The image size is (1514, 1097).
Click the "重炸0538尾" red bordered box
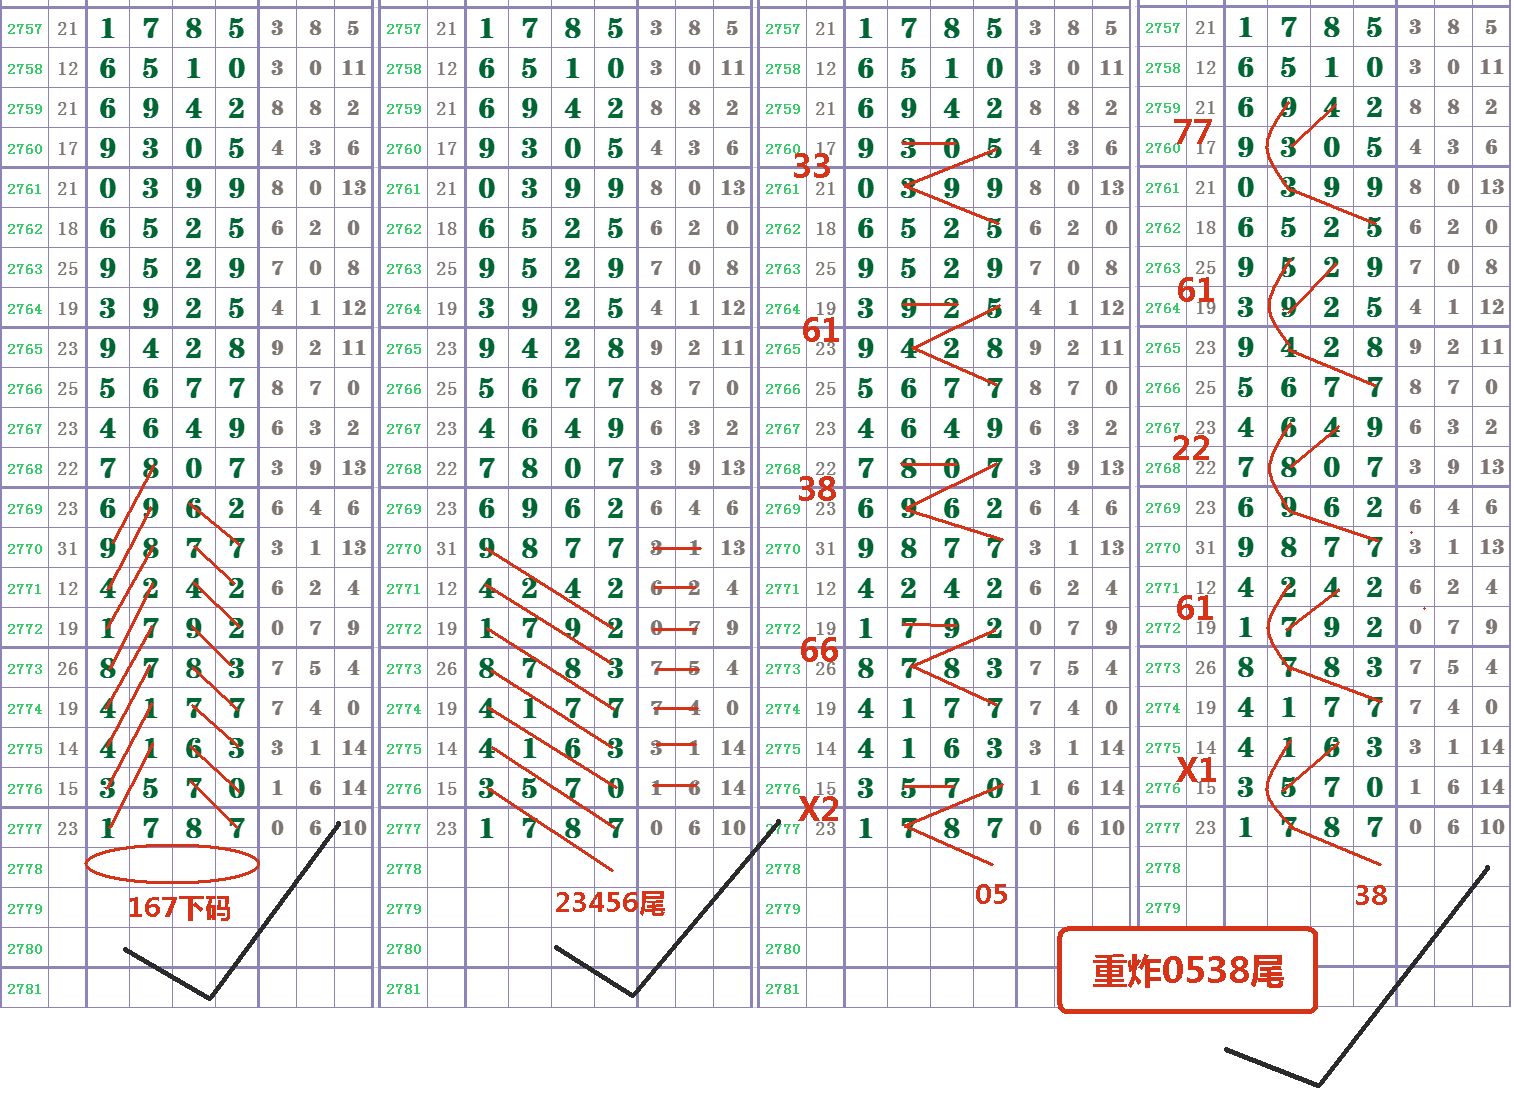pyautogui.click(x=1187, y=970)
